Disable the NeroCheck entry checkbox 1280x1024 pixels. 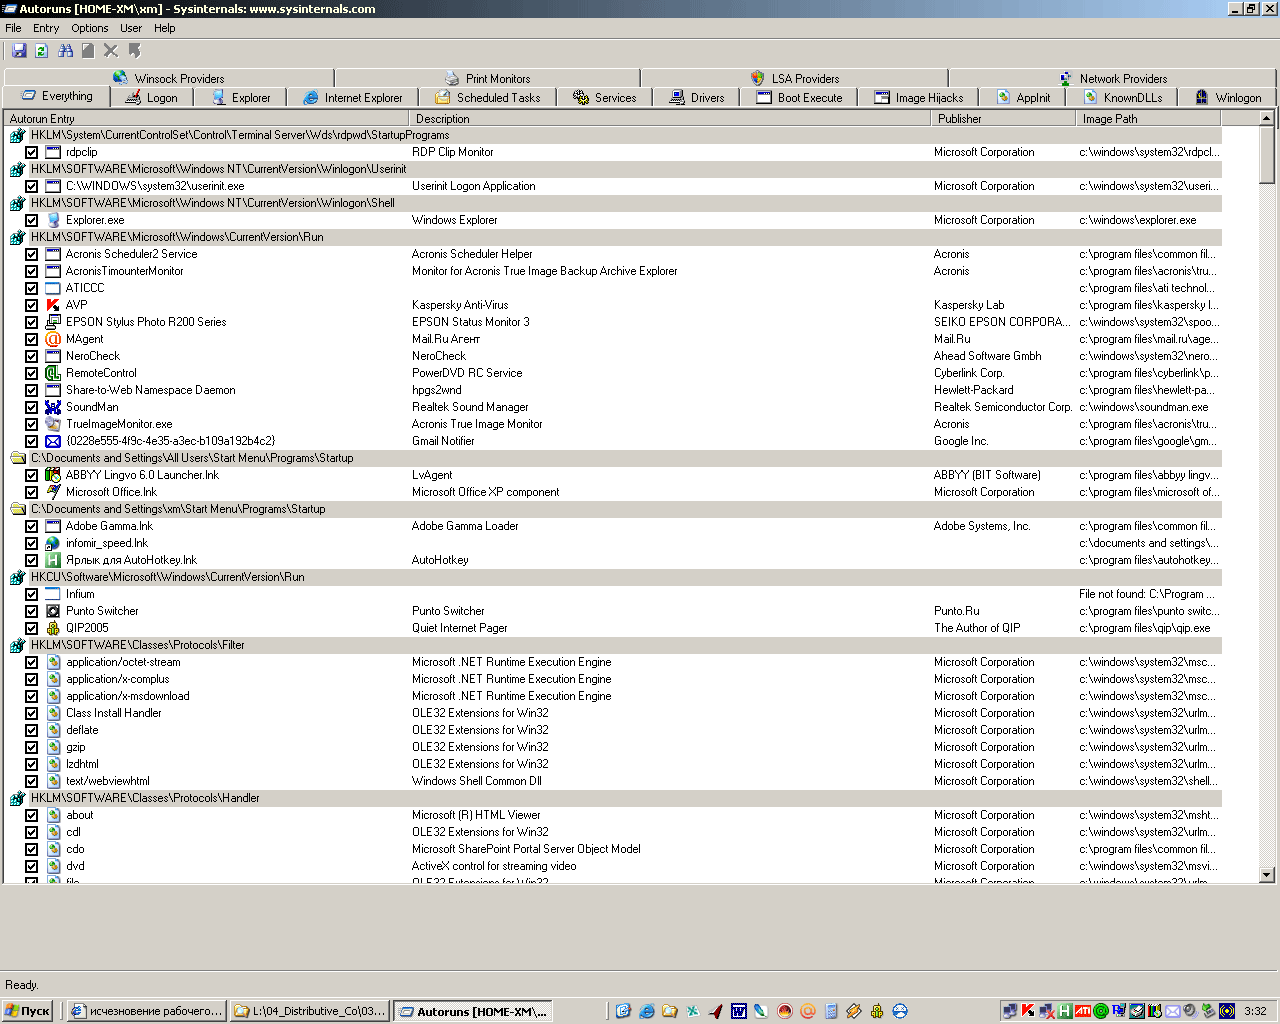coord(32,356)
